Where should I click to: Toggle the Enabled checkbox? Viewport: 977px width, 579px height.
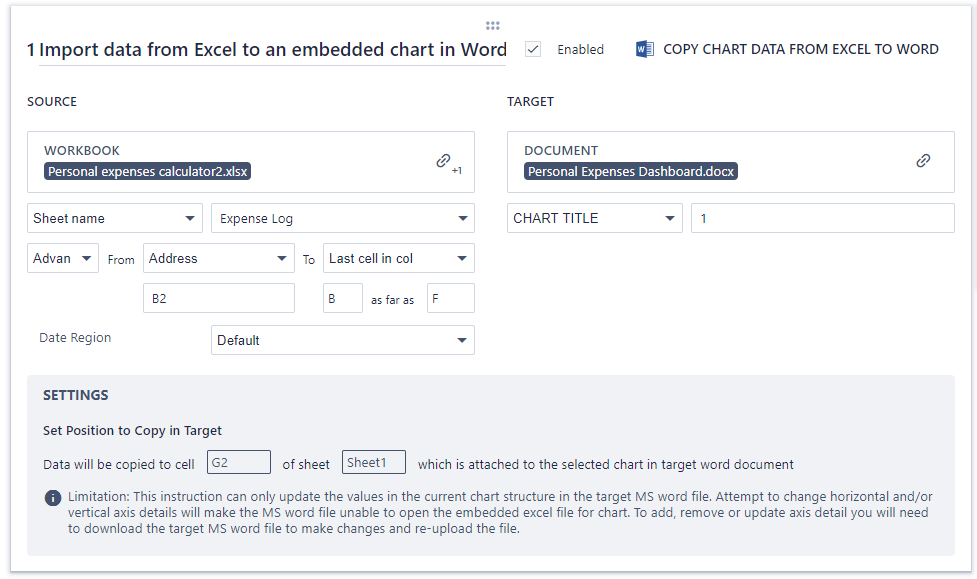(x=534, y=49)
